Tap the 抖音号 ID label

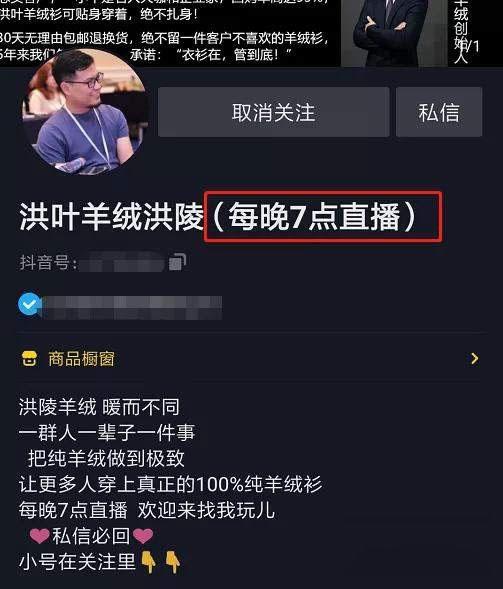point(48,262)
